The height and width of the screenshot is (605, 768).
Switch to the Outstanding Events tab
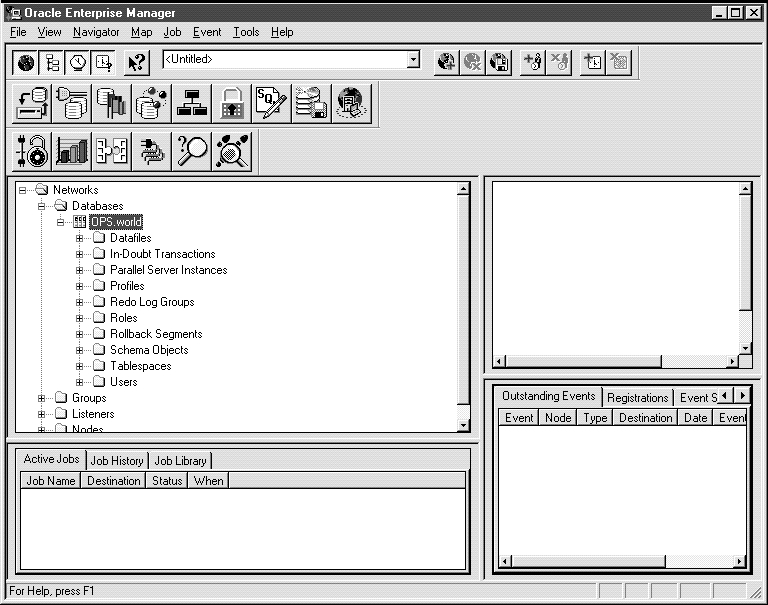549,396
